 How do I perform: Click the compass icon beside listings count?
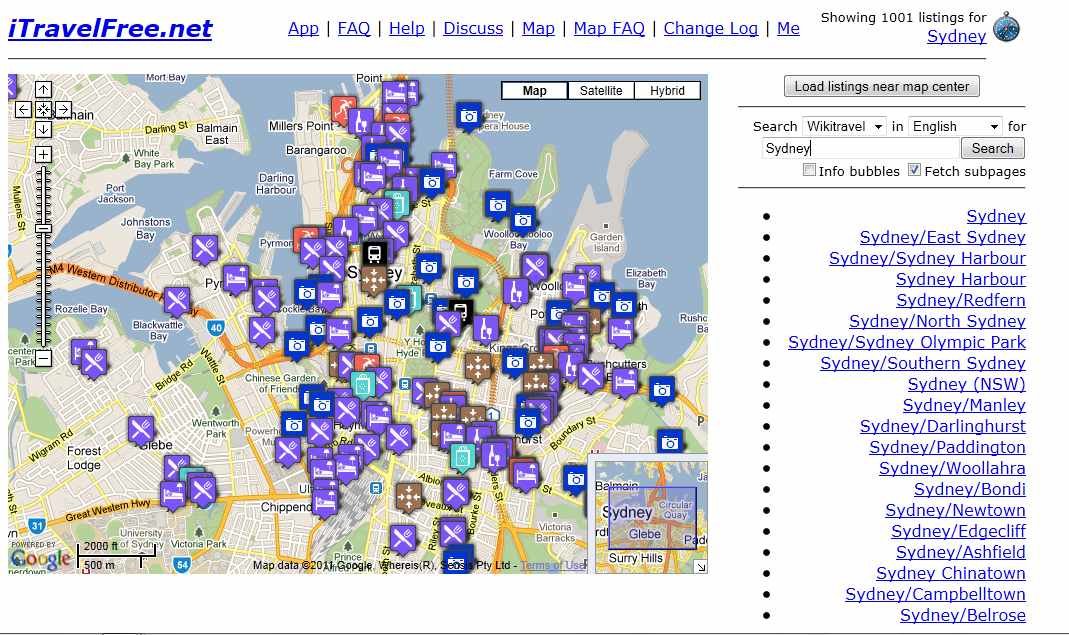click(1006, 28)
